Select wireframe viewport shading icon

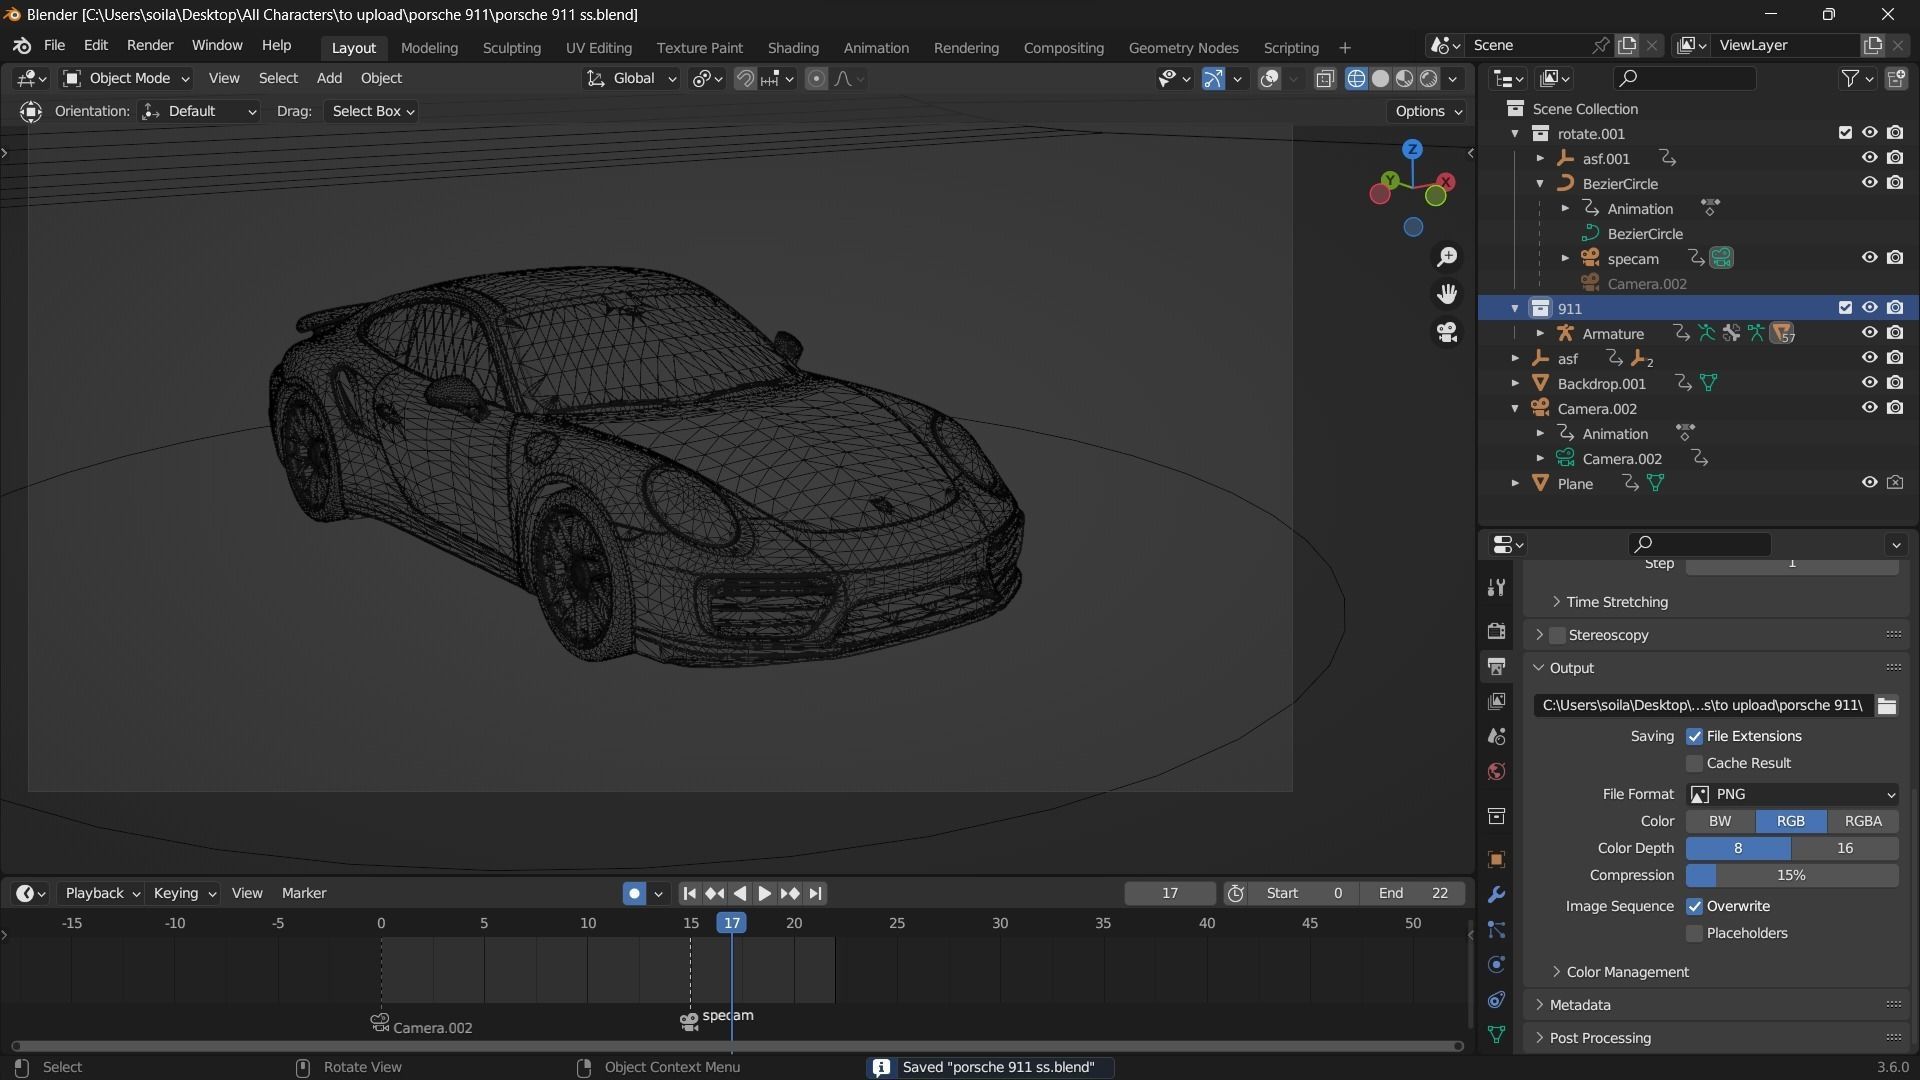tap(1356, 79)
